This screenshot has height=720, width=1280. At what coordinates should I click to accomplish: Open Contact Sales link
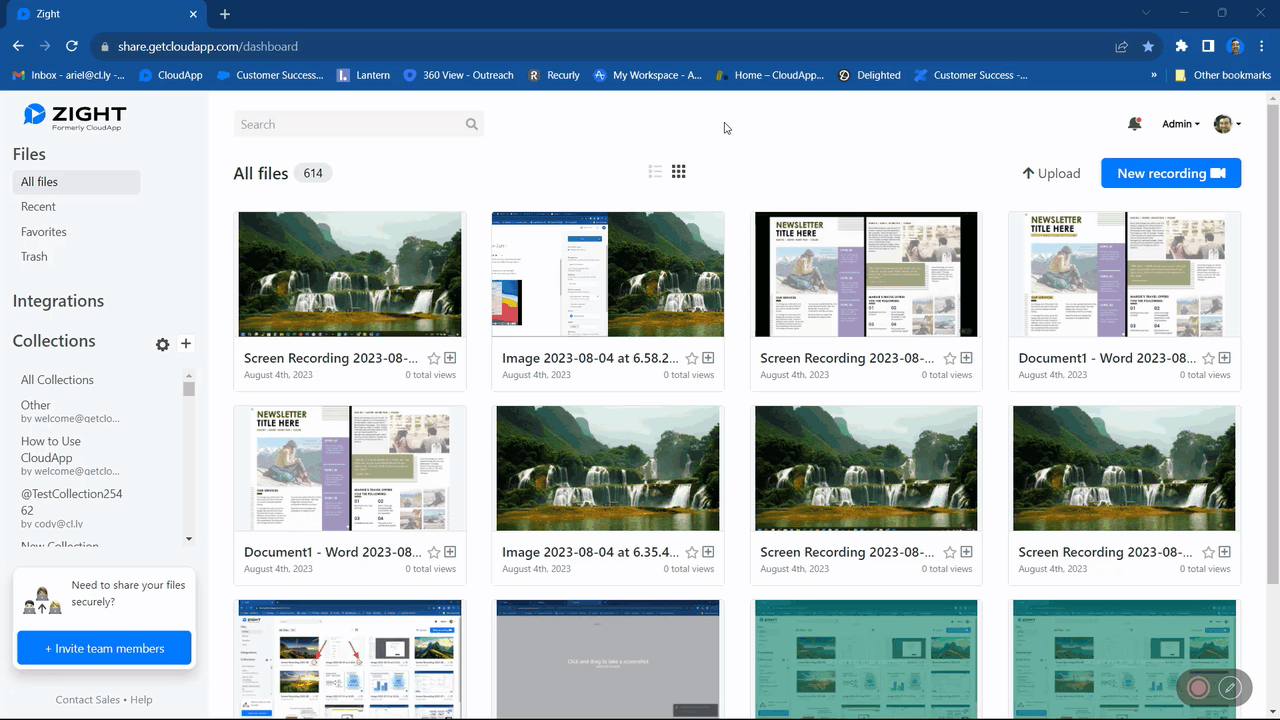point(87,700)
